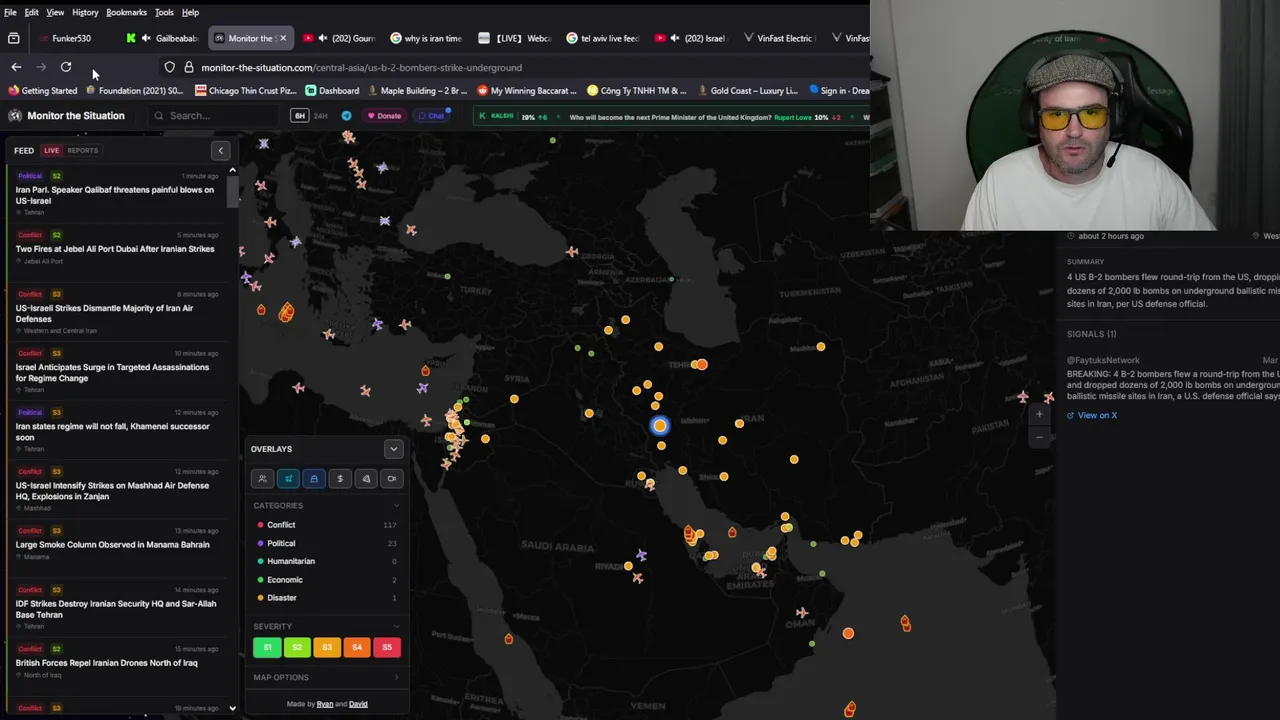This screenshot has height=720, width=1280.
Task: Filter by S3 severity swatch
Action: (x=327, y=648)
